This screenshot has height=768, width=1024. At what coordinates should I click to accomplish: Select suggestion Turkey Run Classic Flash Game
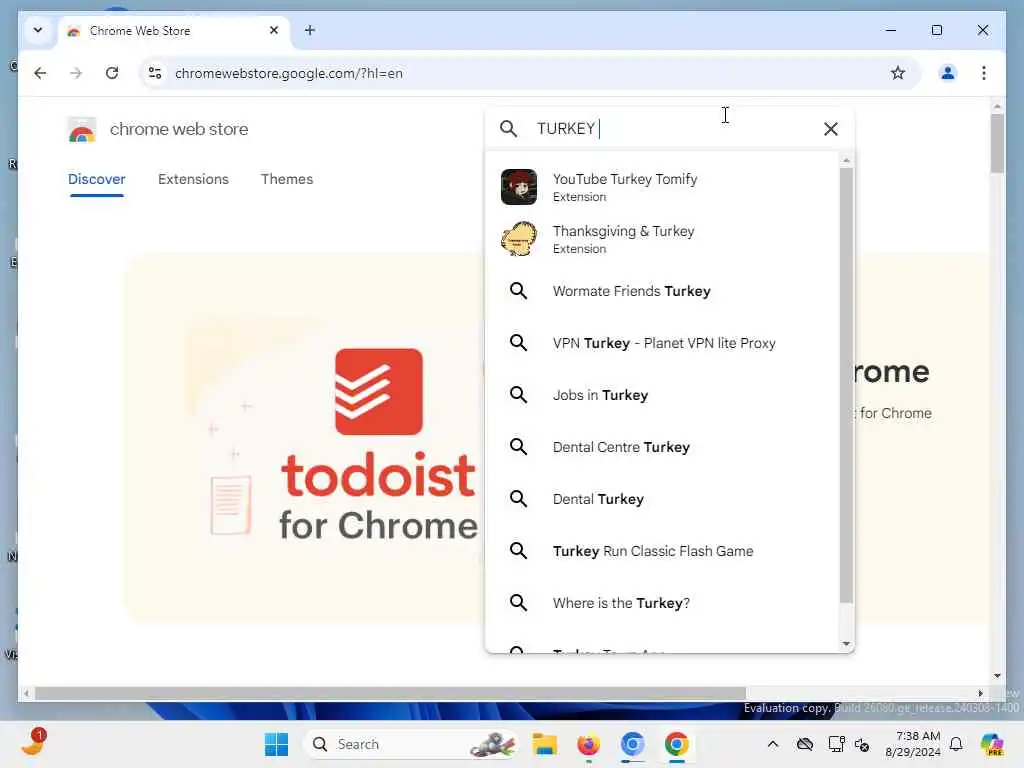point(662,551)
